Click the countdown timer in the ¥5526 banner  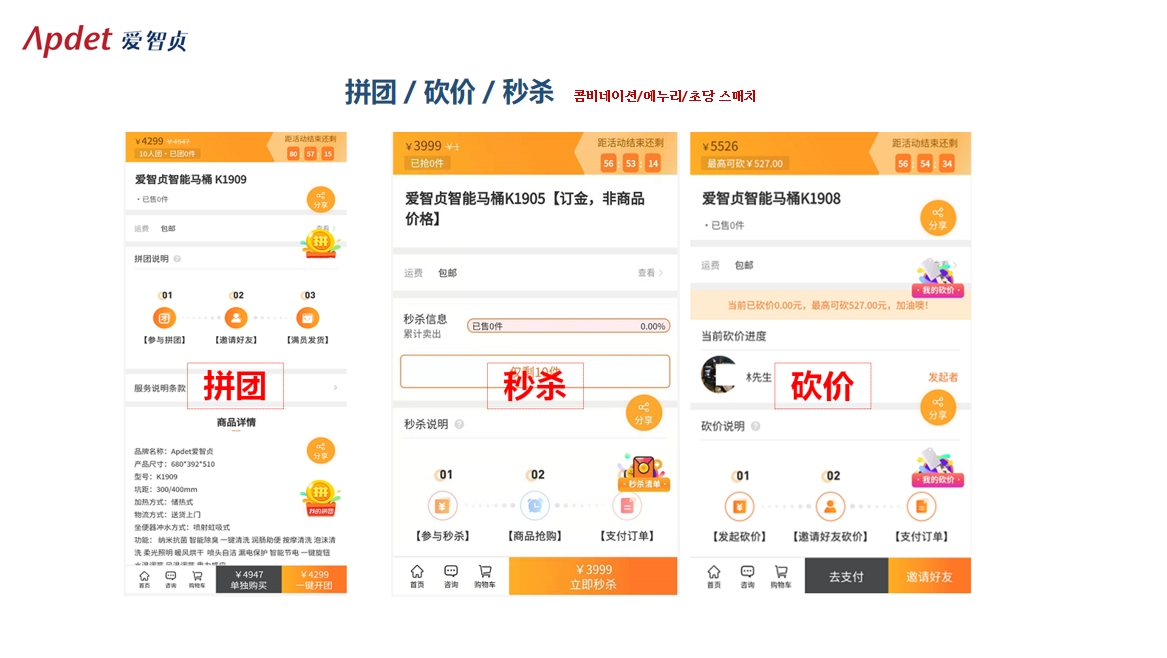click(925, 164)
